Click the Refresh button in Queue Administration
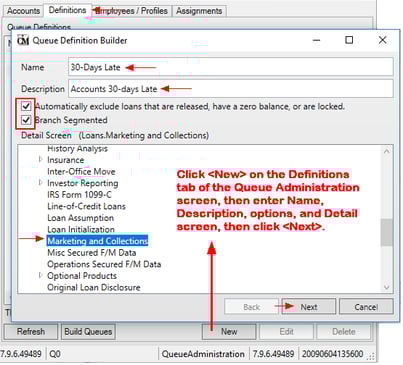Image resolution: width=403 pixels, height=365 pixels. click(31, 332)
